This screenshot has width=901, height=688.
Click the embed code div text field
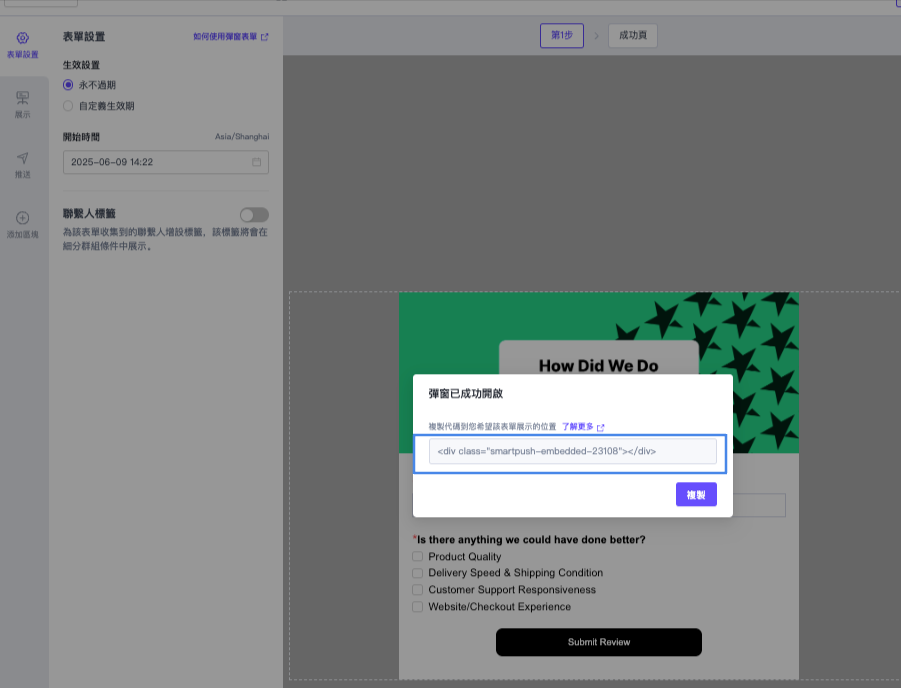572,452
